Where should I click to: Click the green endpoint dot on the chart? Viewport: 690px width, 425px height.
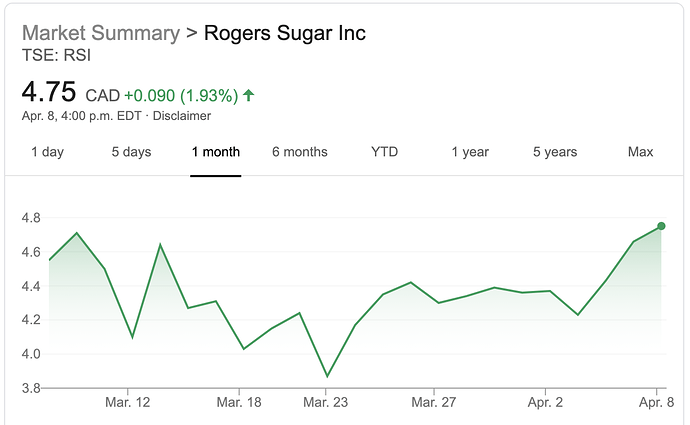pos(661,226)
